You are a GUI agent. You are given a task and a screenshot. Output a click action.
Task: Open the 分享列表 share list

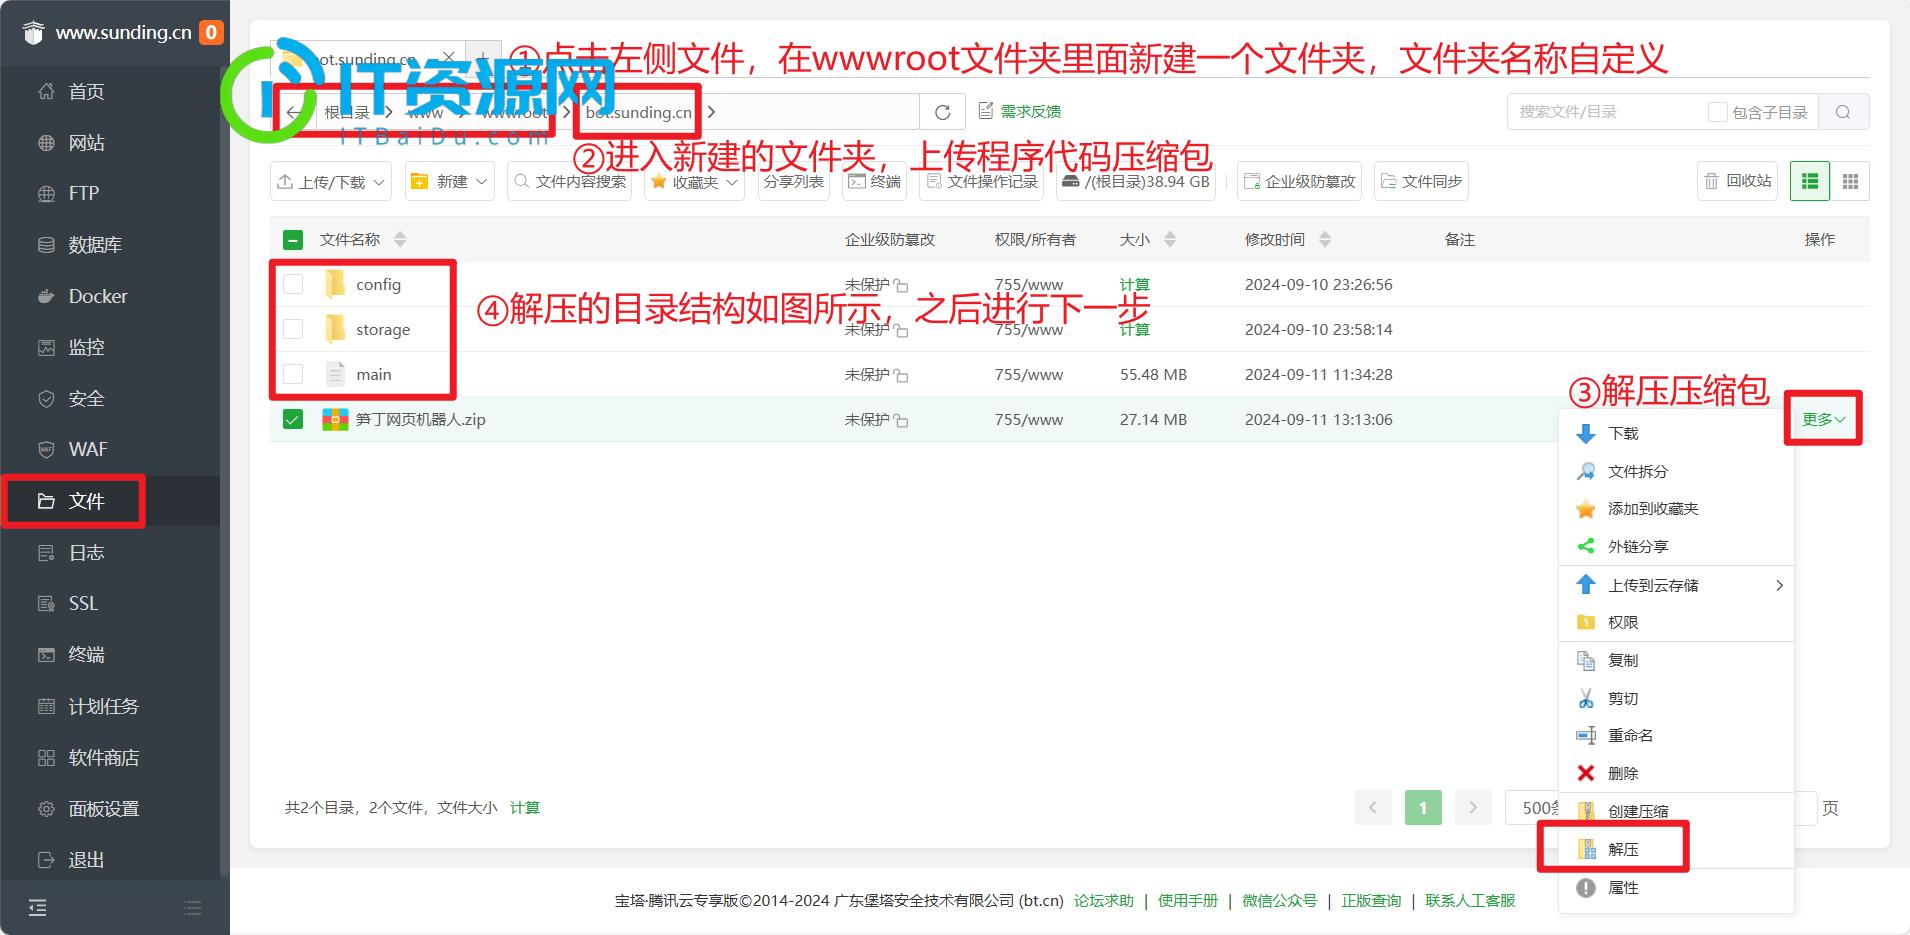794,181
